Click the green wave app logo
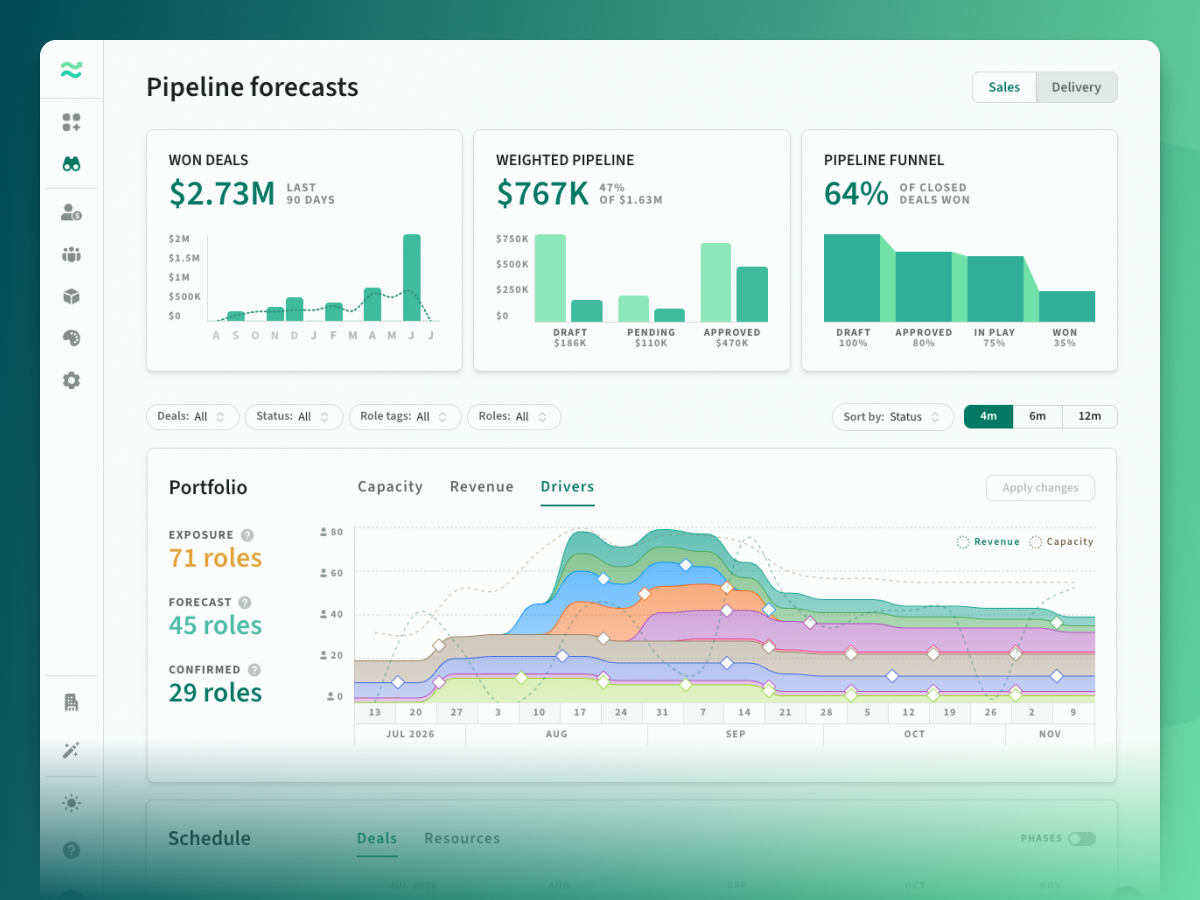 pos(71,70)
